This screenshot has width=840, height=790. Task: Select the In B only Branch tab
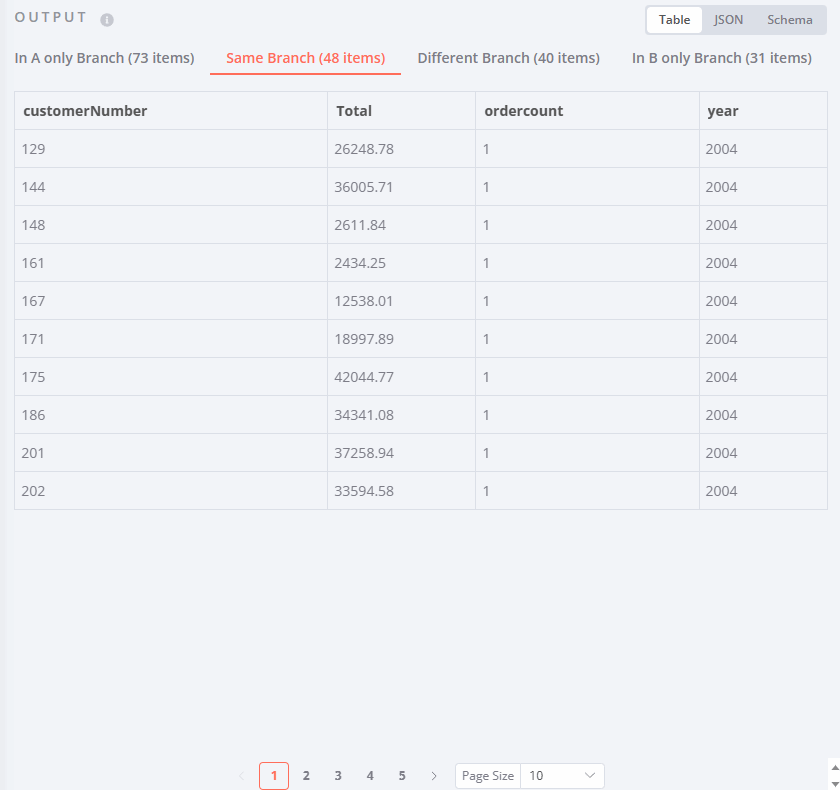click(721, 58)
